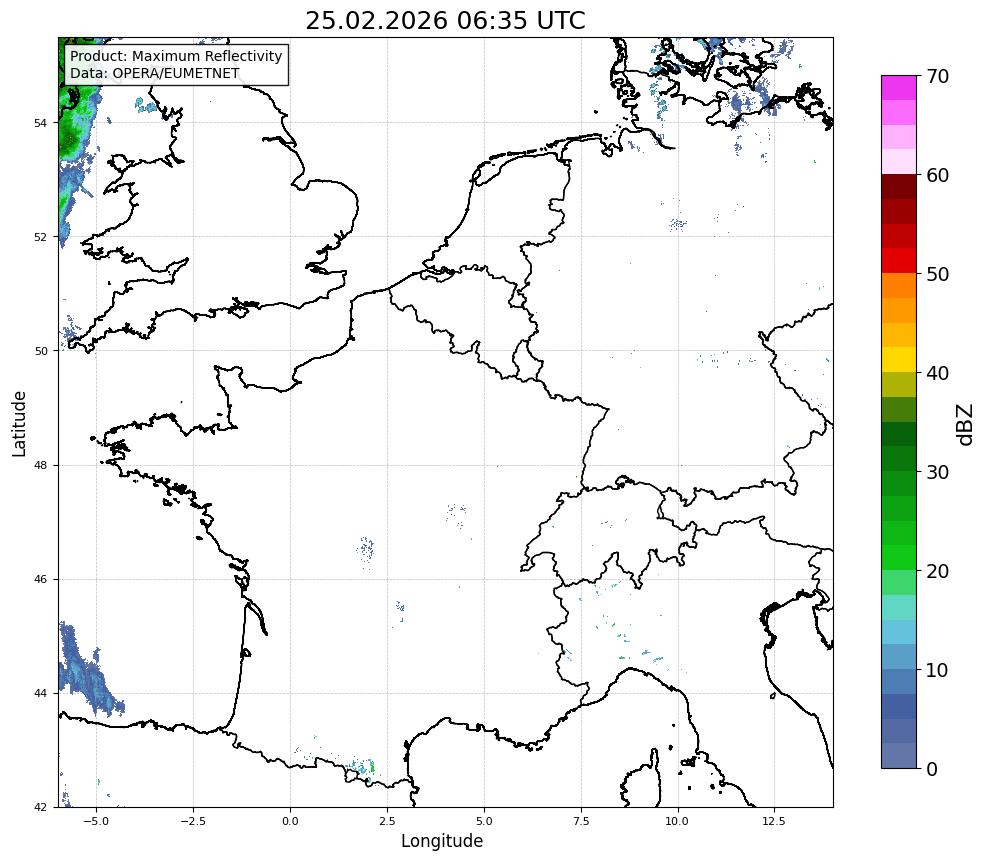
Task: Click the longitude tick label 0.0
Action: tap(290, 821)
